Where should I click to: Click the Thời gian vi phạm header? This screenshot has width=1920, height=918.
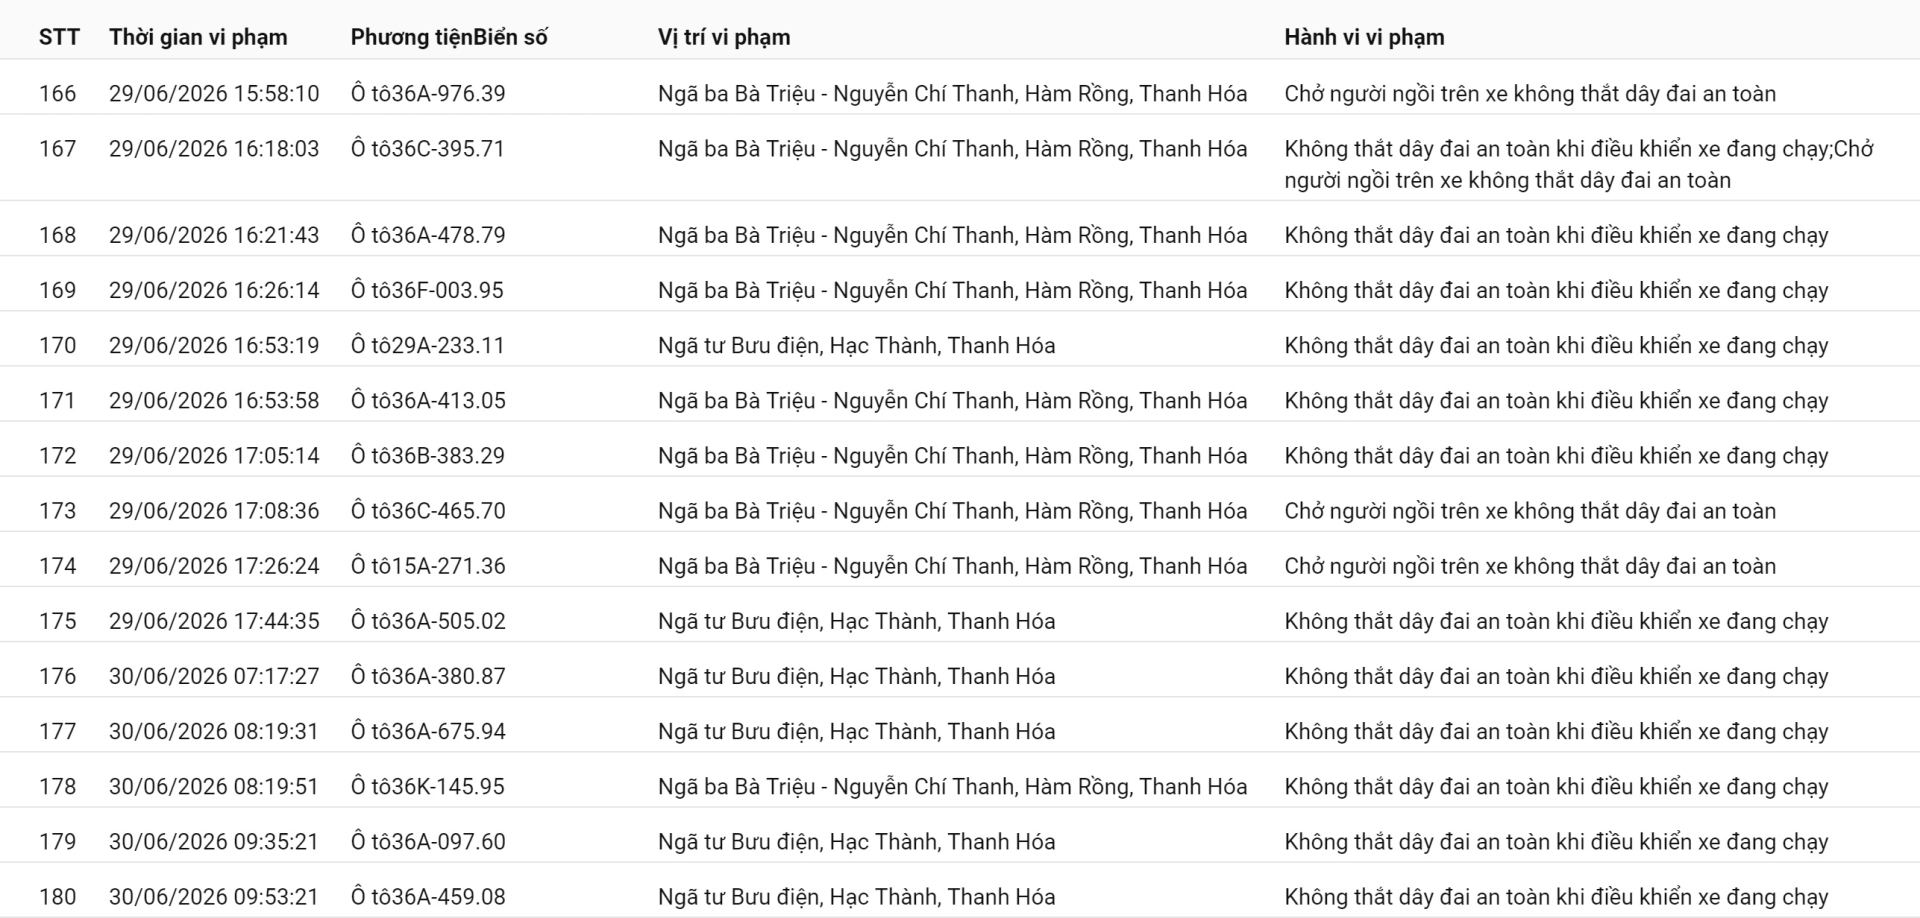[198, 37]
